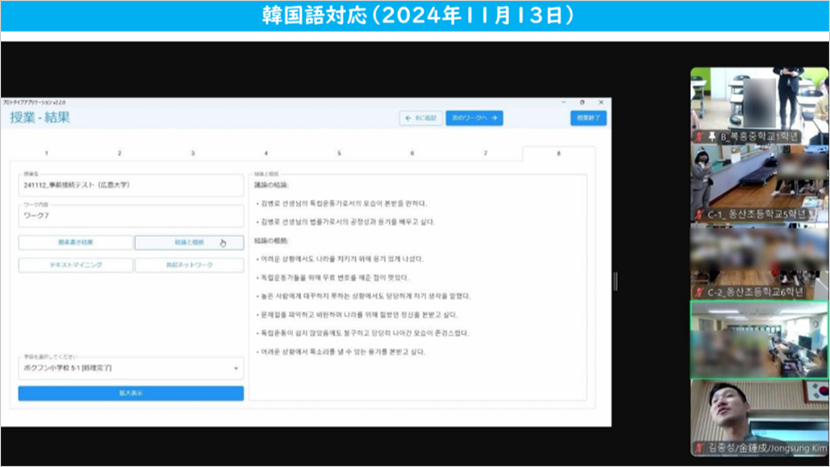This screenshot has width=830, height=467.
Task: Click the left arrow icon in back button
Action: [x=408, y=118]
